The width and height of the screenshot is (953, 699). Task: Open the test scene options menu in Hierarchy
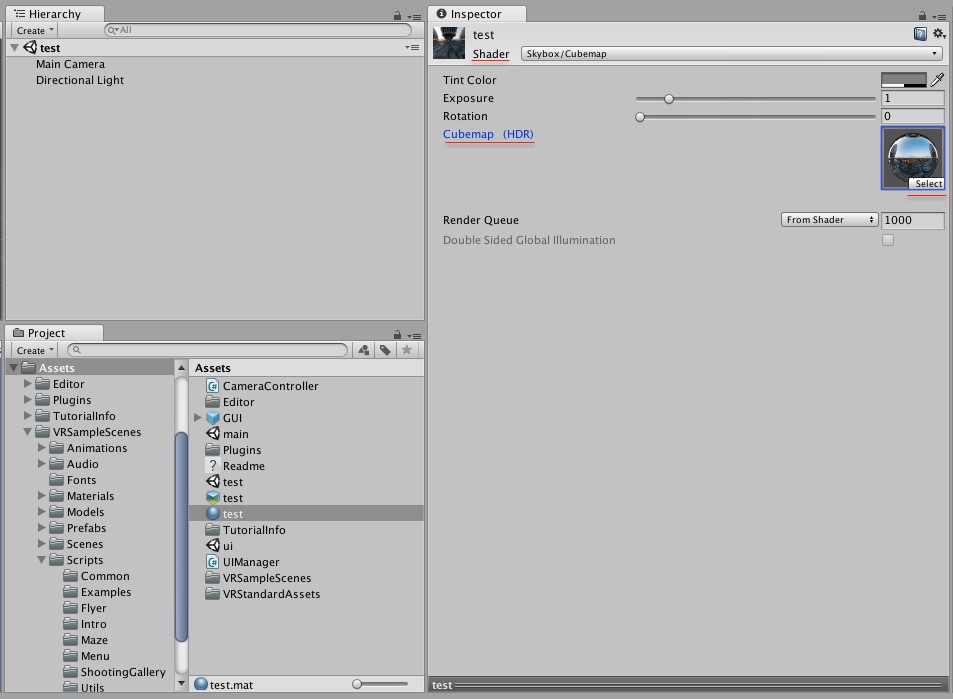[x=412, y=47]
